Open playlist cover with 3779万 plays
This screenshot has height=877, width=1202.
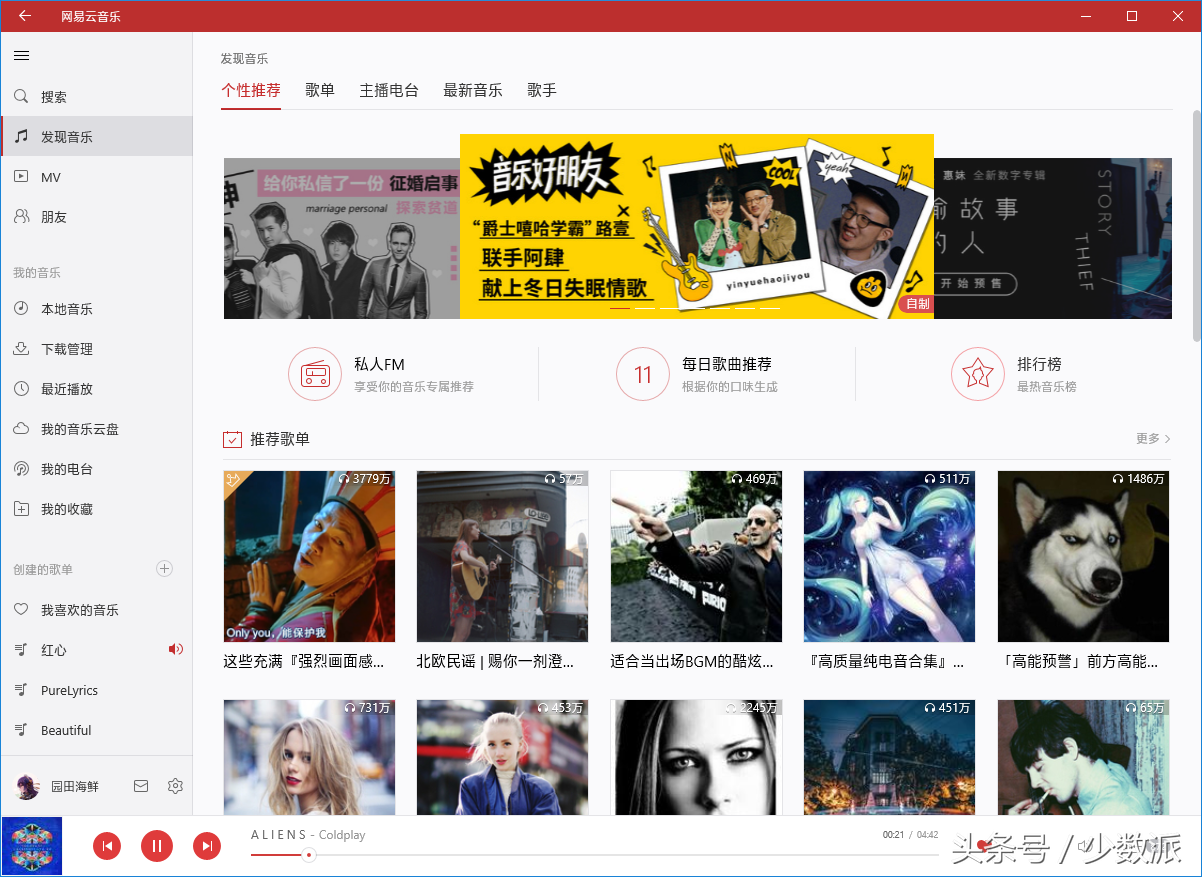click(x=309, y=556)
